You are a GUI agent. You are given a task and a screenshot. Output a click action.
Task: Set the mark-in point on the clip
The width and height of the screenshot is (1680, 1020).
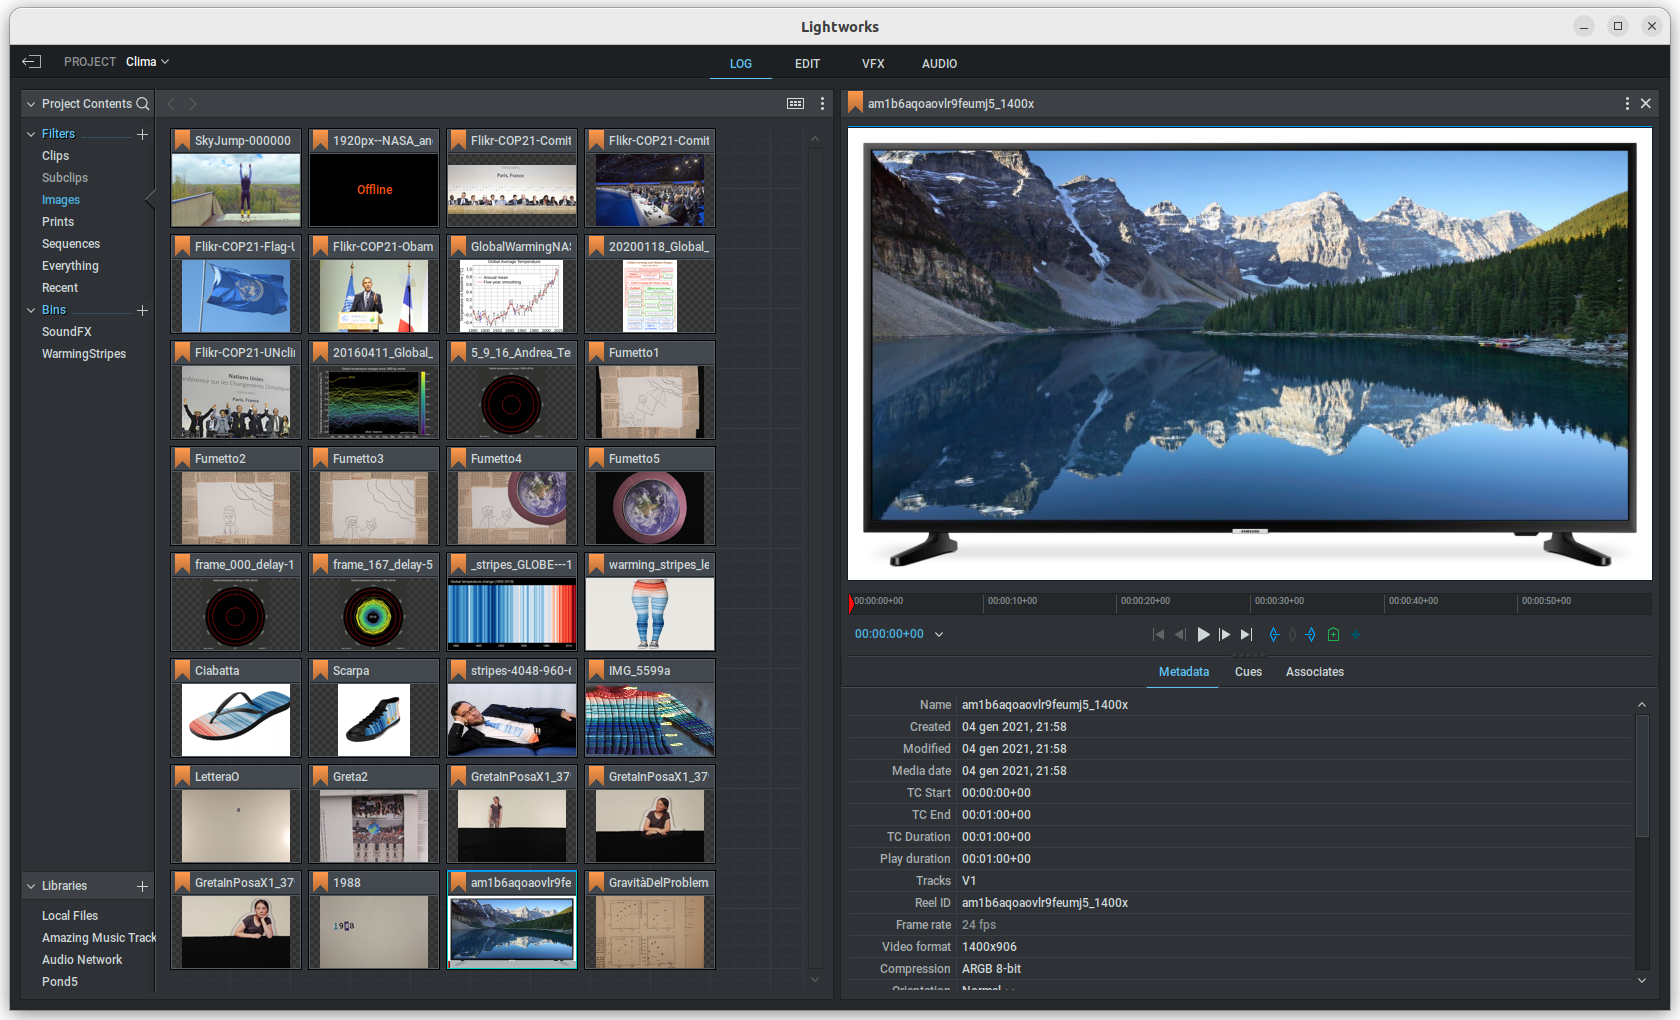1274,634
